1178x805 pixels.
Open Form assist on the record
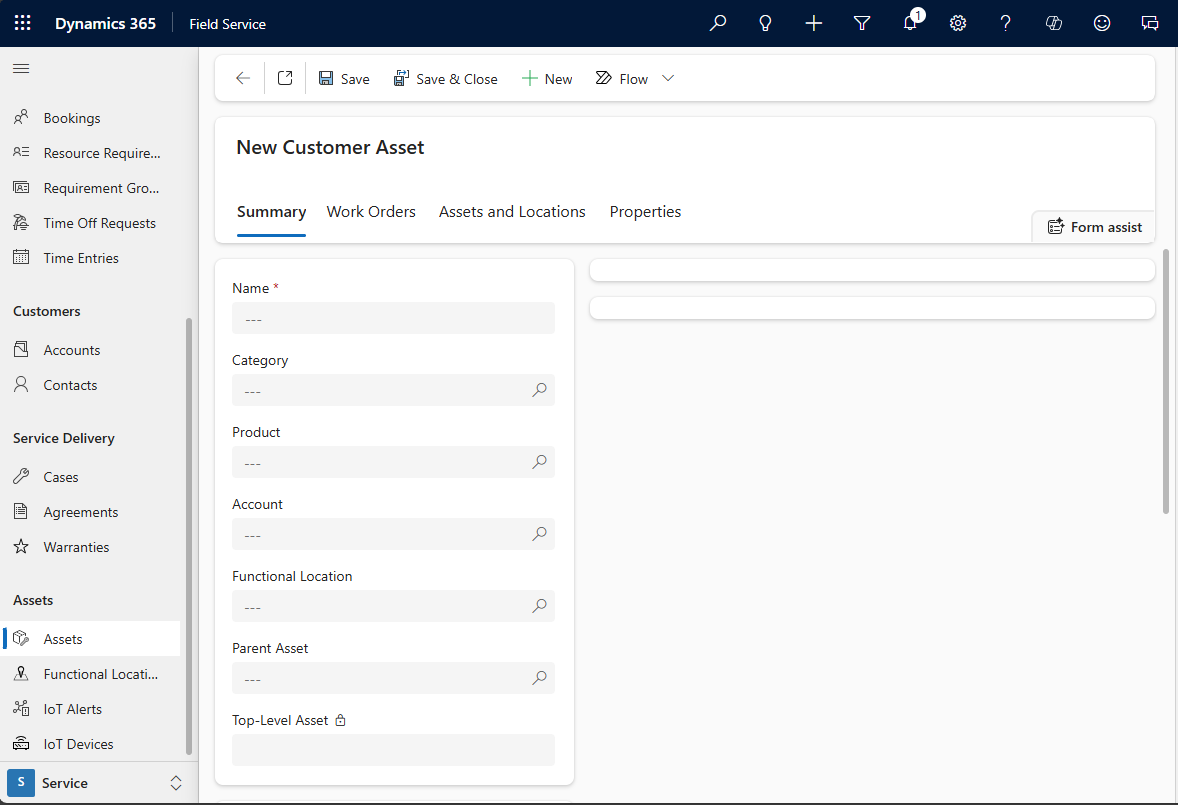point(1093,226)
